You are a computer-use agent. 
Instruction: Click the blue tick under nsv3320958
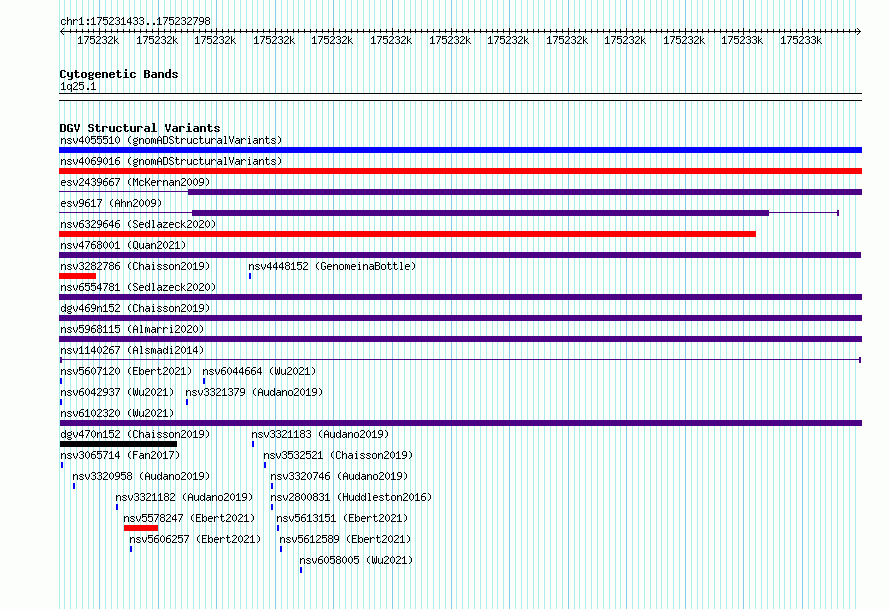click(x=74, y=486)
